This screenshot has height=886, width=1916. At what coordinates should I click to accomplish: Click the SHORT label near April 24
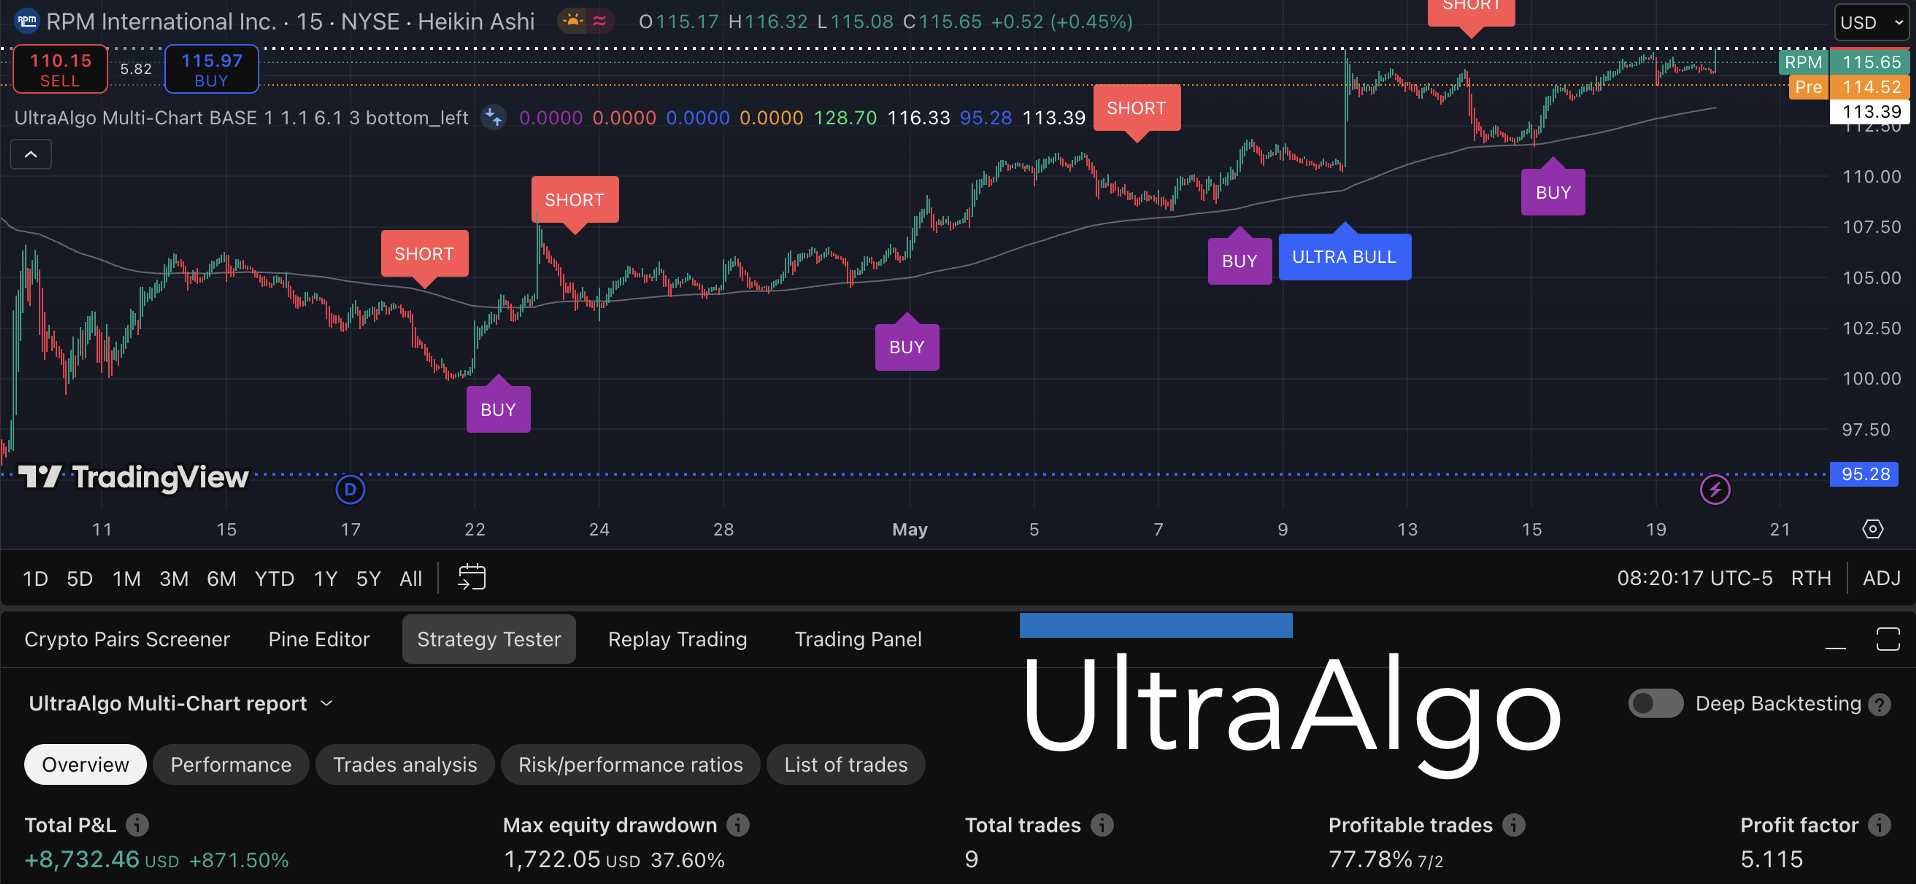pyautogui.click(x=574, y=200)
